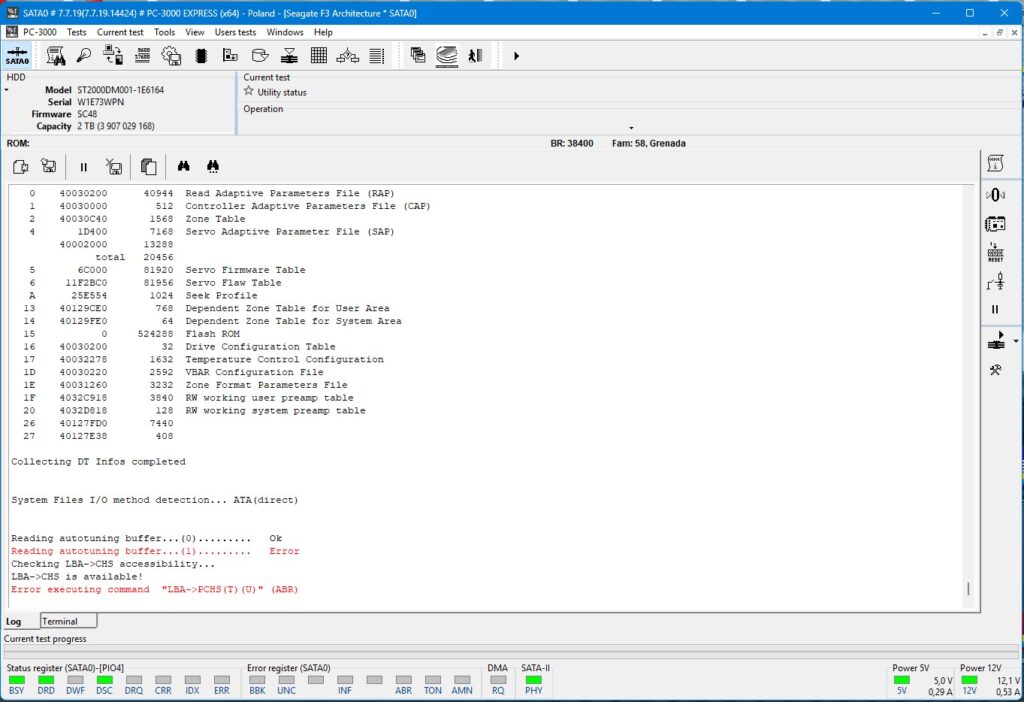Click the Current test progress bar

pos(511,651)
